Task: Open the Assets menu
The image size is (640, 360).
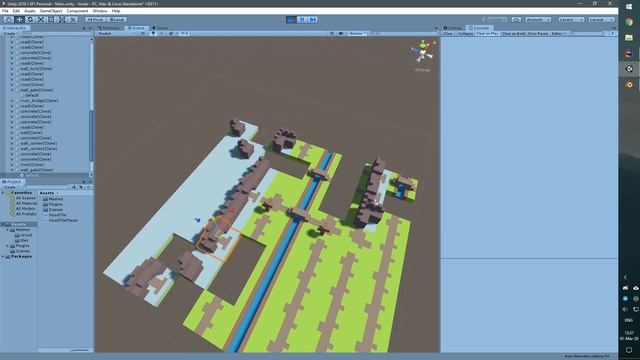Action: click(29, 11)
